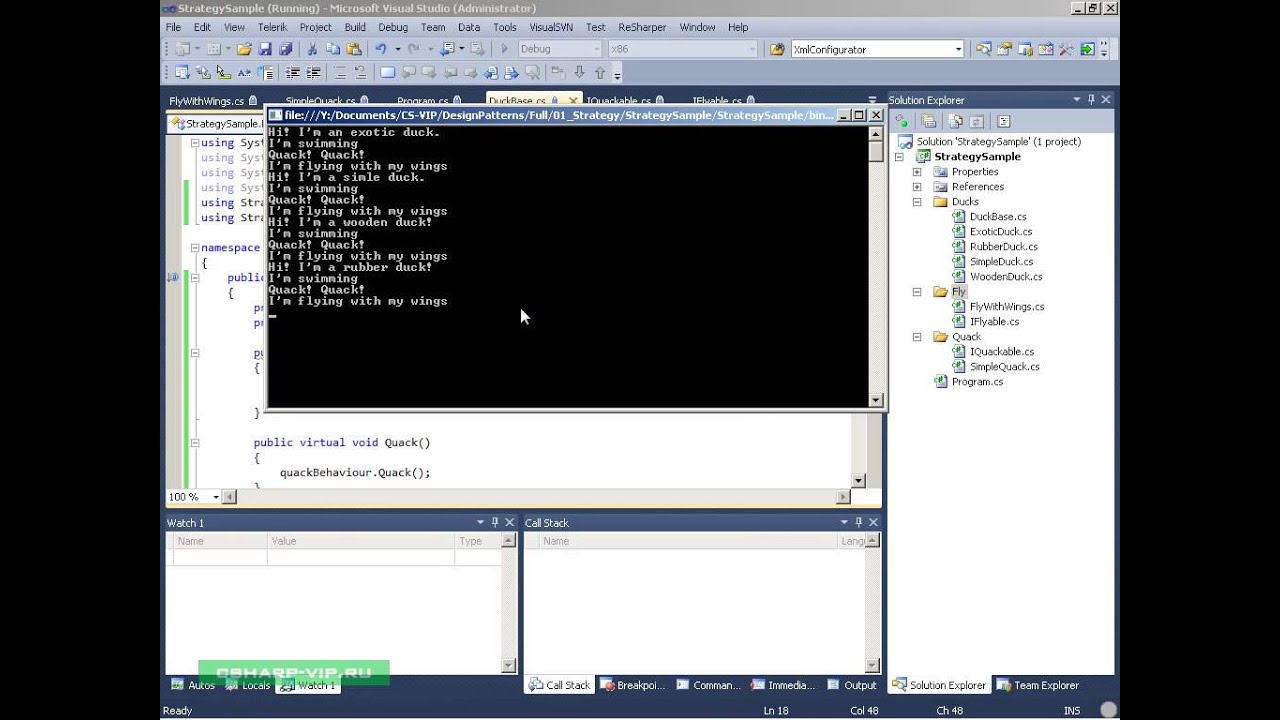Viewport: 1280px width, 720px height.
Task: Click the console window vertical scrollbar thumb
Action: tap(876, 151)
